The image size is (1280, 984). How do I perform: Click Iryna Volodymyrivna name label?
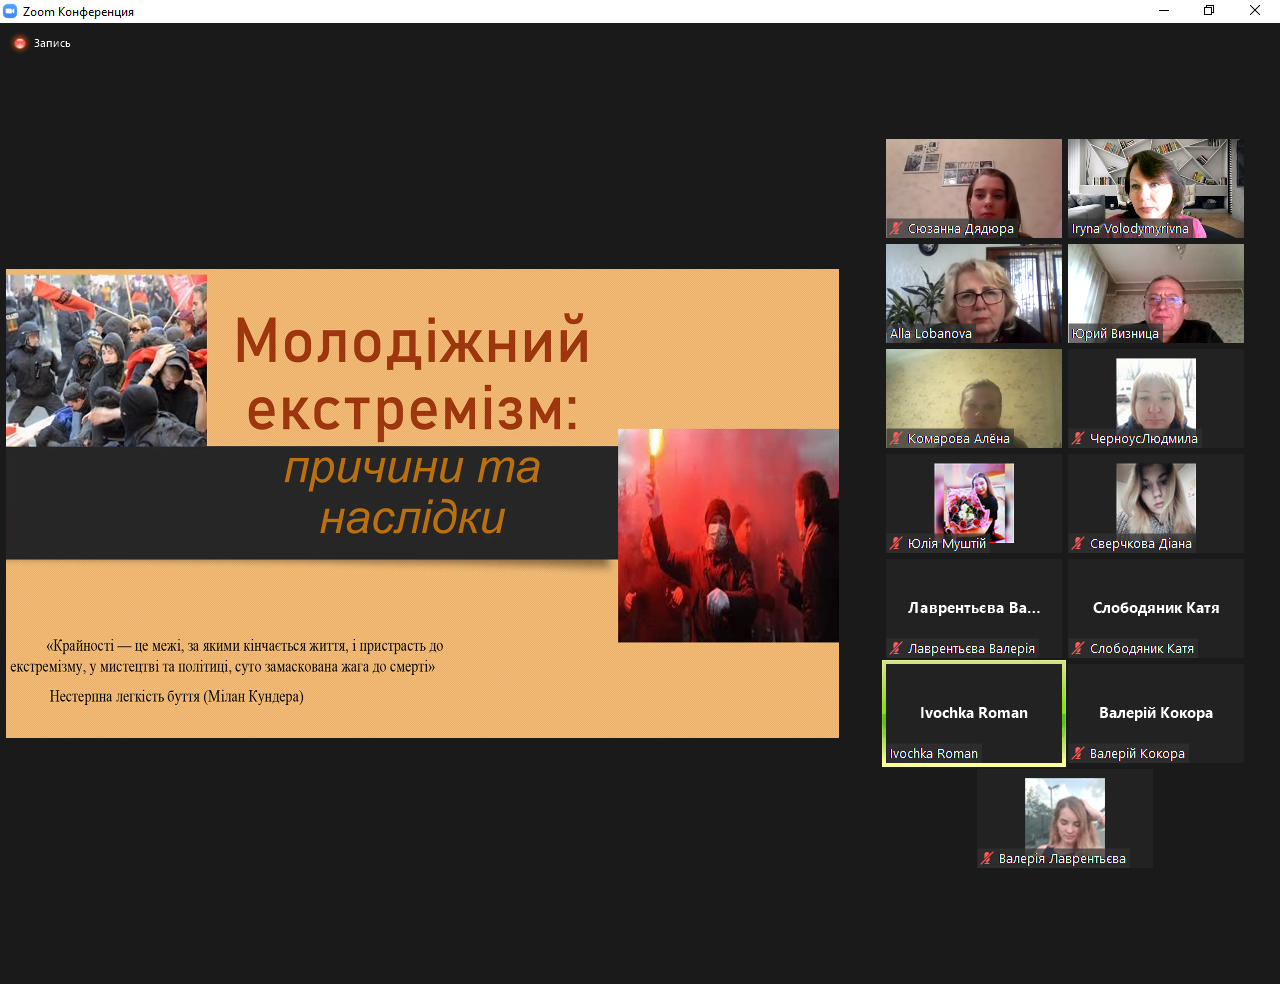coord(1130,229)
